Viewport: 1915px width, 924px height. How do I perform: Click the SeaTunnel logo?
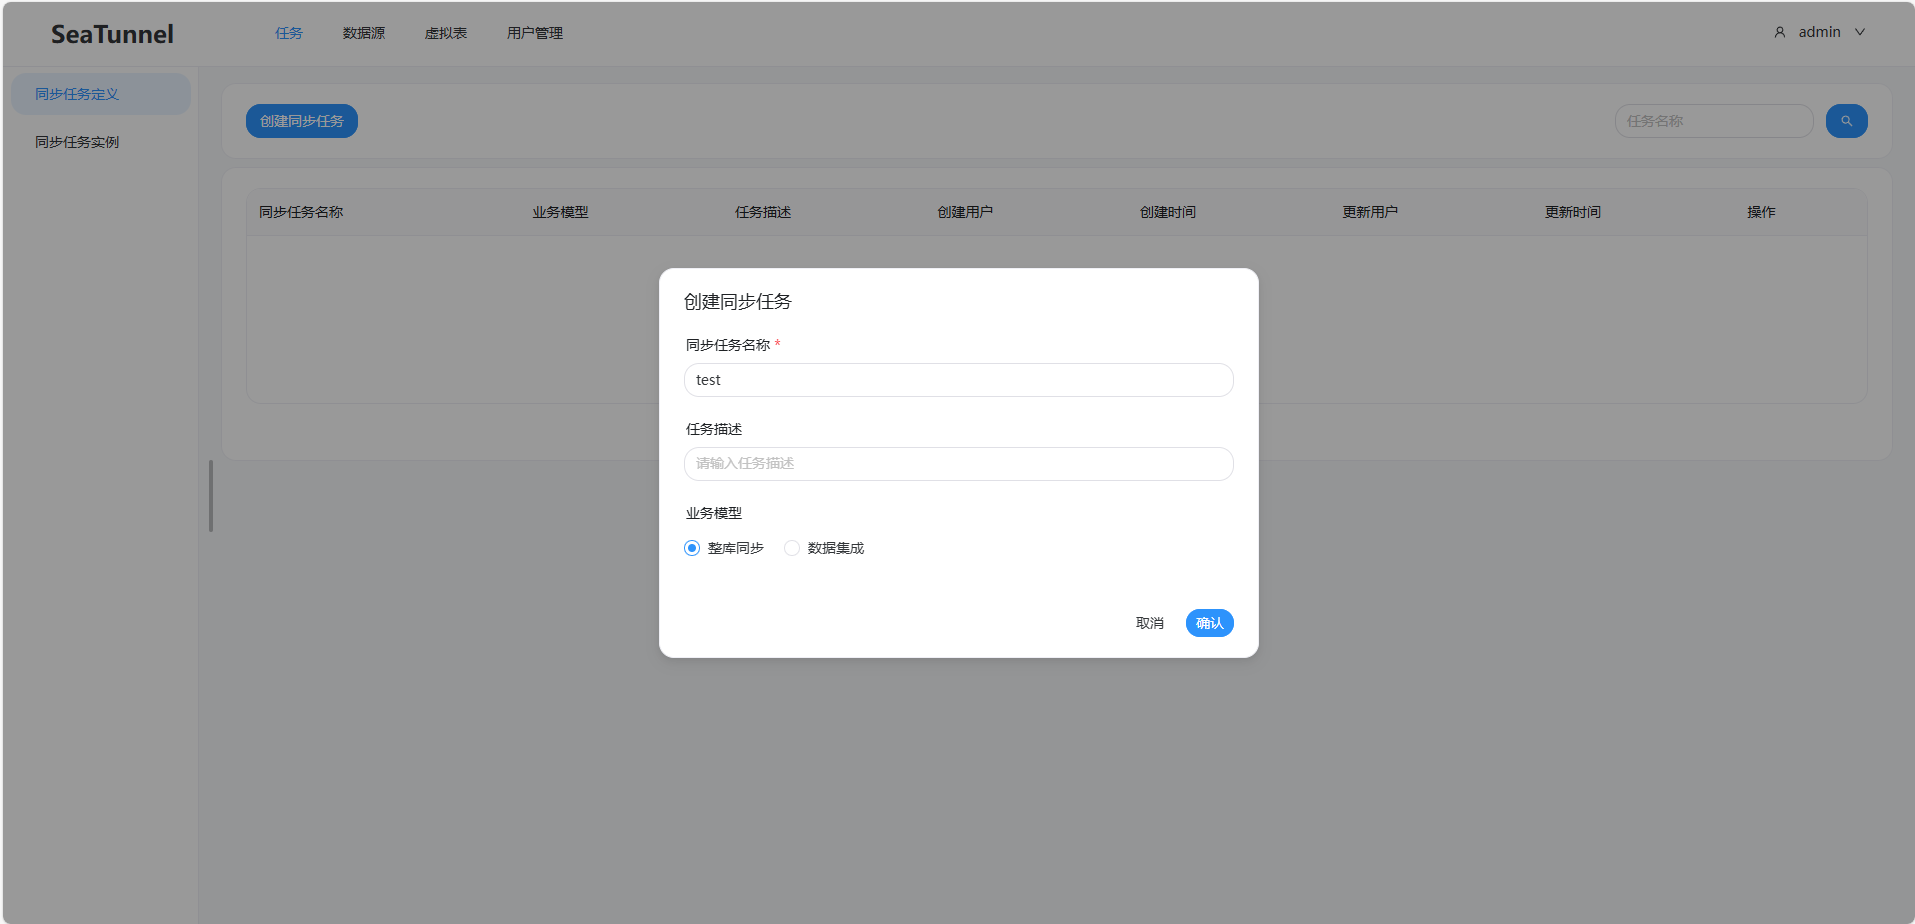tap(112, 34)
